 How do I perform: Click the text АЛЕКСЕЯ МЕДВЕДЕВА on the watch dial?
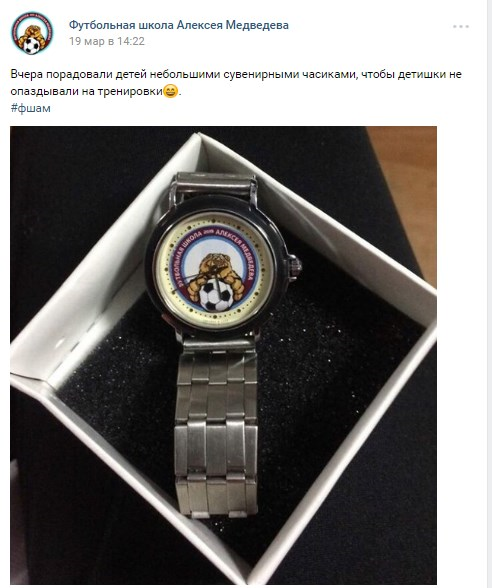pyautogui.click(x=237, y=249)
